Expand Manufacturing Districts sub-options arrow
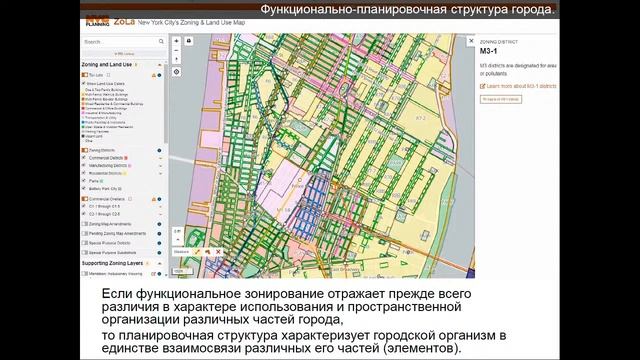The height and width of the screenshot is (360, 640). [160, 166]
